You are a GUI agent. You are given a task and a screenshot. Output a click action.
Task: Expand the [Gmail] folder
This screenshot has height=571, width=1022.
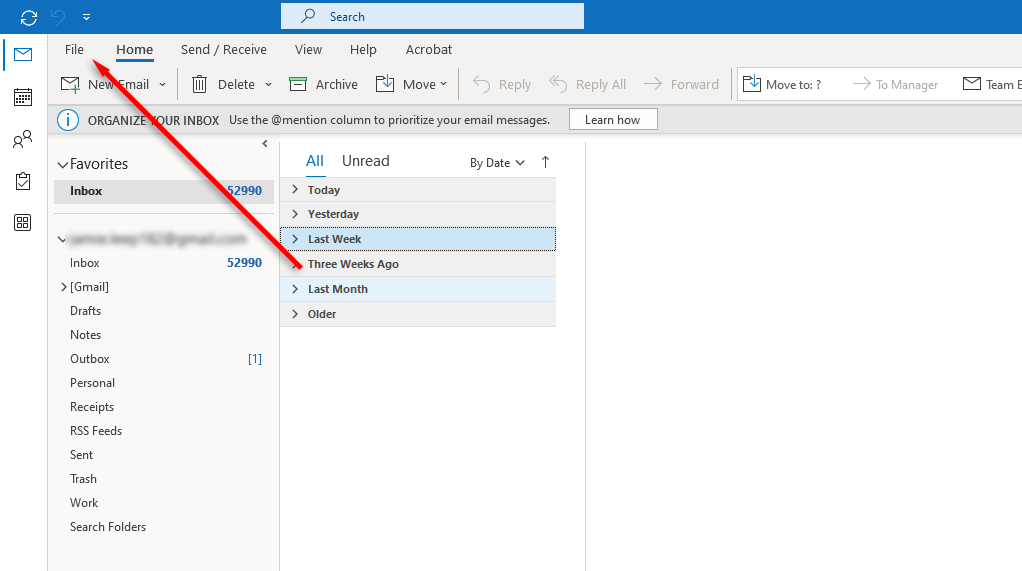coord(64,287)
